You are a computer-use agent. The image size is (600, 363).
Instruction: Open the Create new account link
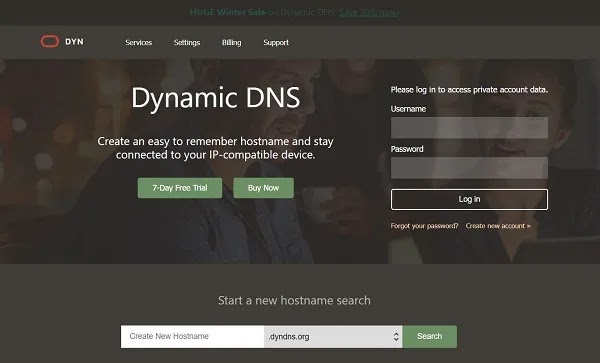tap(498, 226)
